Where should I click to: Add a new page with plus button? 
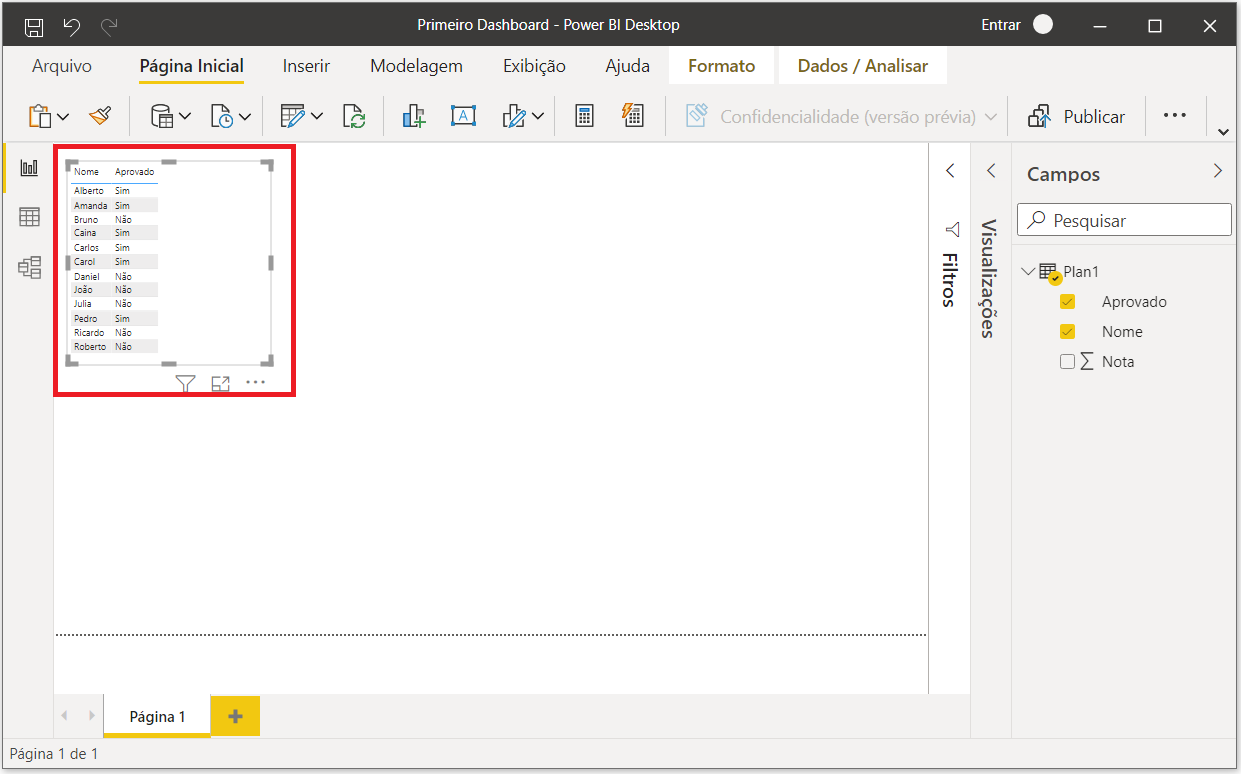click(x=235, y=716)
